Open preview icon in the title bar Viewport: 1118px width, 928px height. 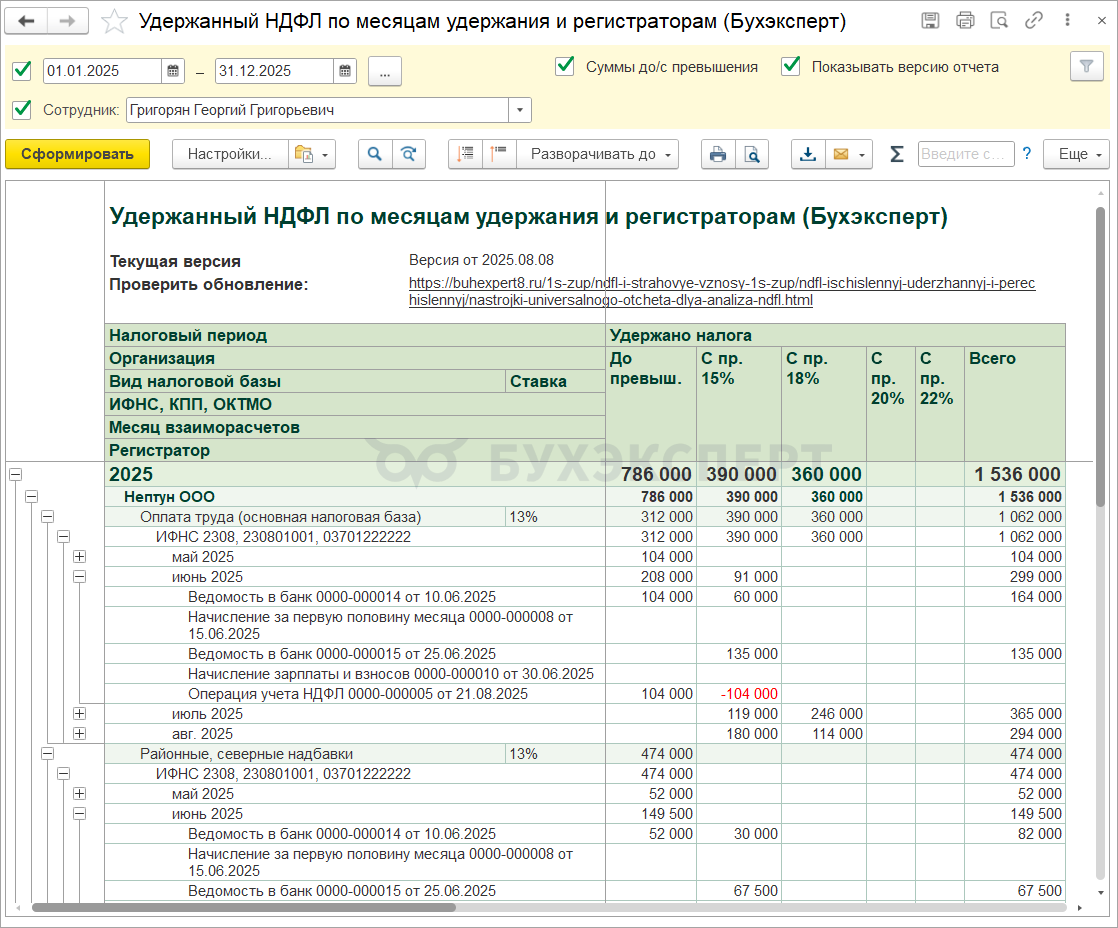(999, 21)
